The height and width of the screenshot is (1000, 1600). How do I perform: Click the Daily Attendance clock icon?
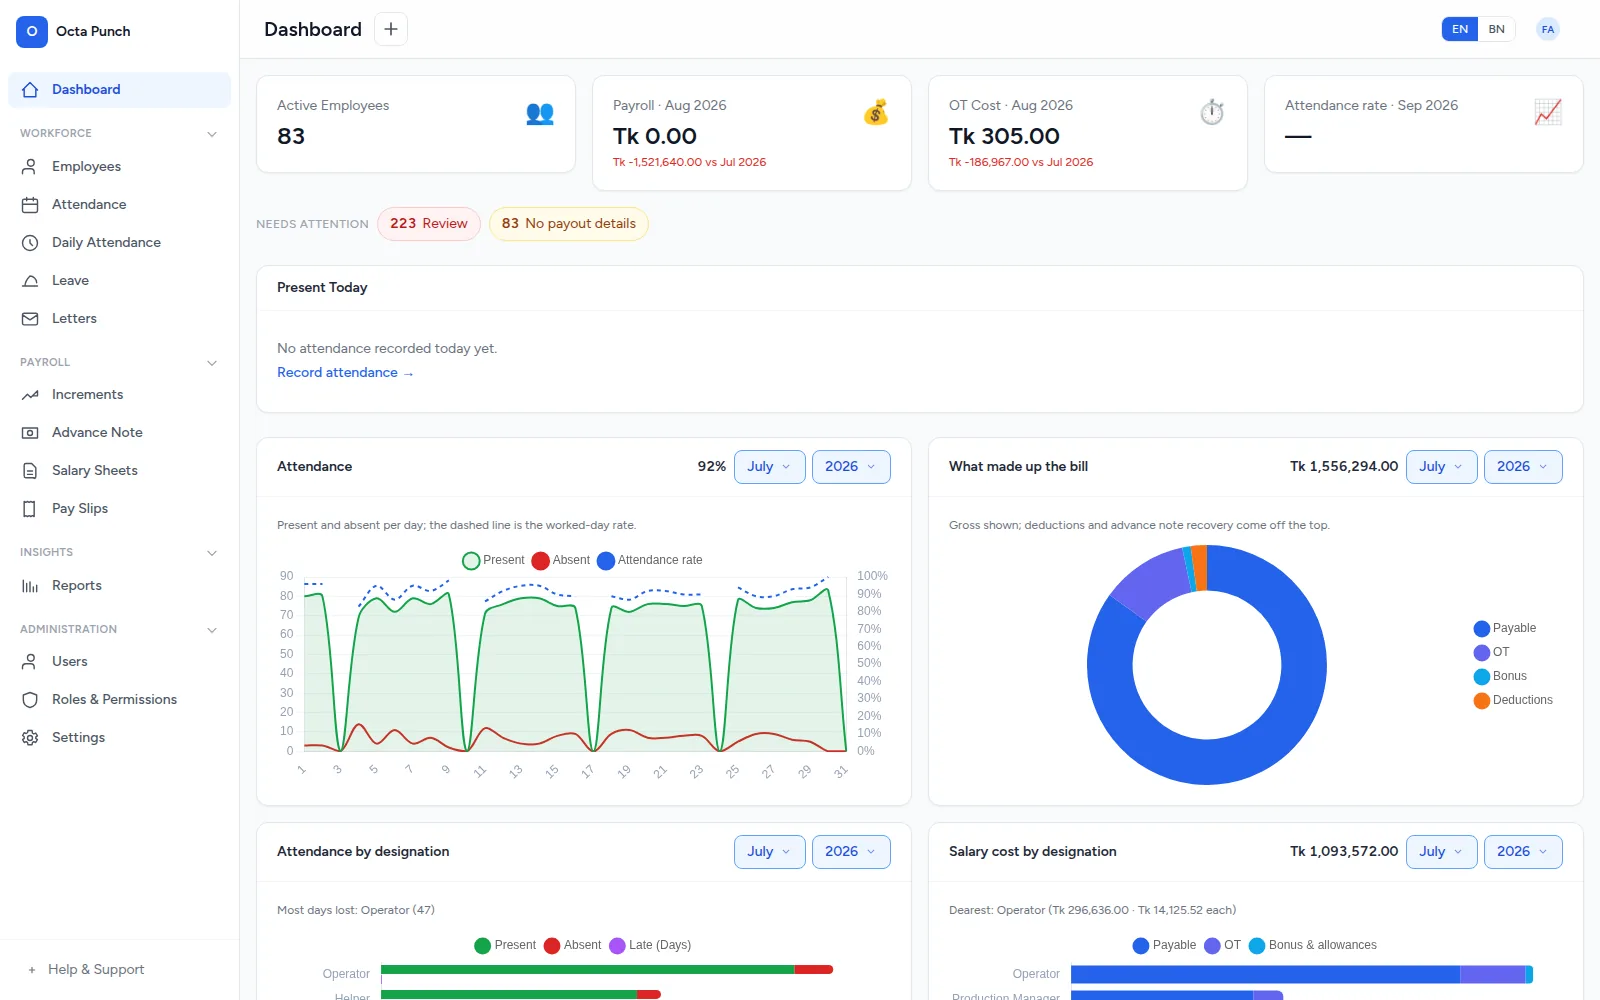pos(30,243)
